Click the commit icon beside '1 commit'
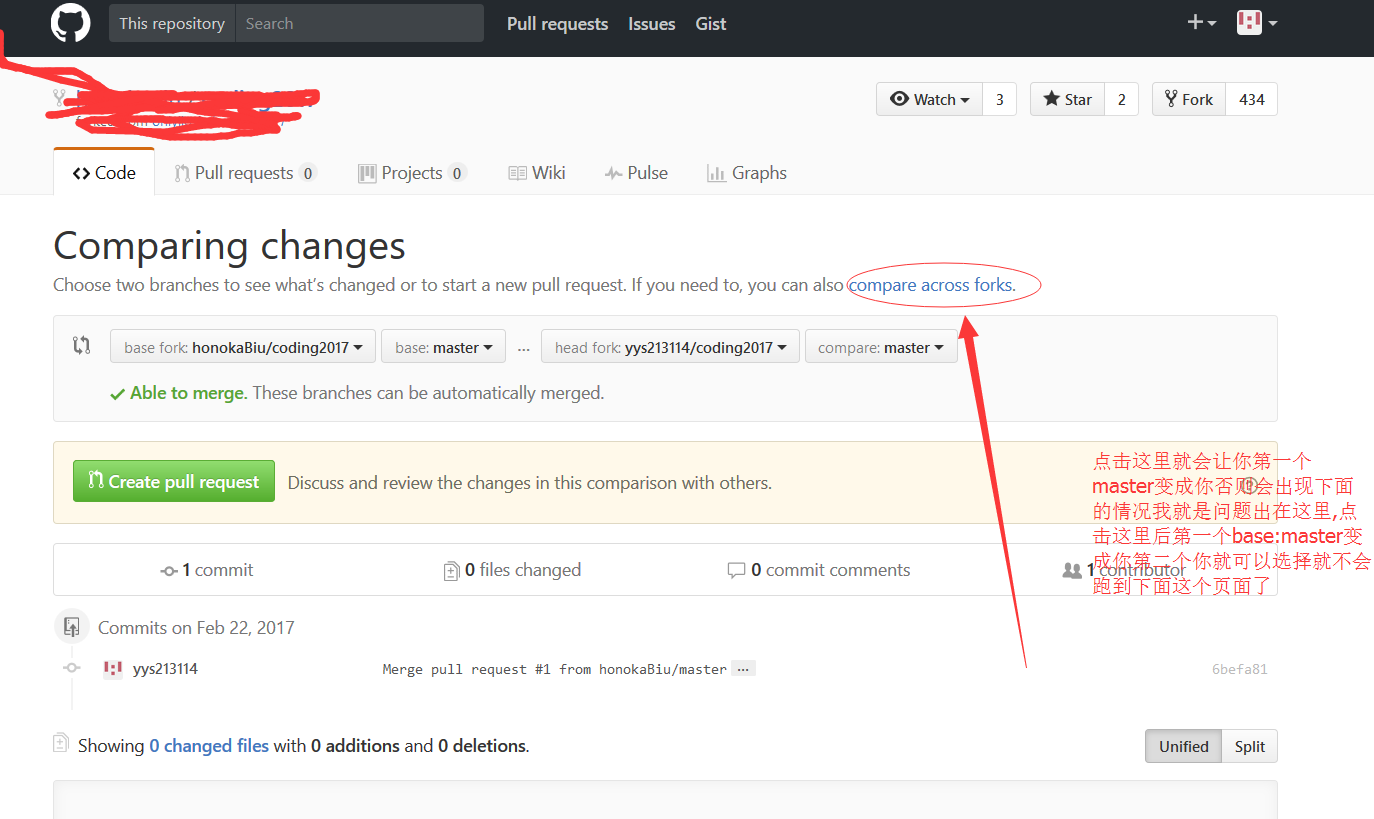The height and width of the screenshot is (819, 1374). (169, 571)
